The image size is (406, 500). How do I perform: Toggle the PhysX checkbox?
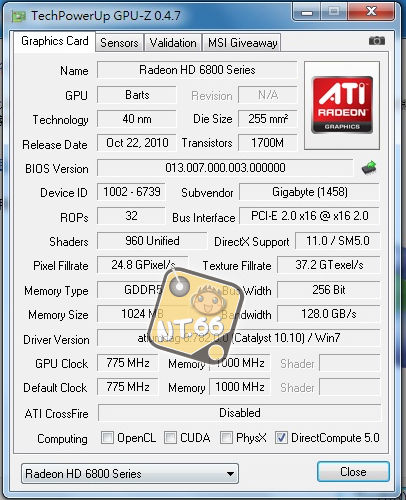[226, 438]
